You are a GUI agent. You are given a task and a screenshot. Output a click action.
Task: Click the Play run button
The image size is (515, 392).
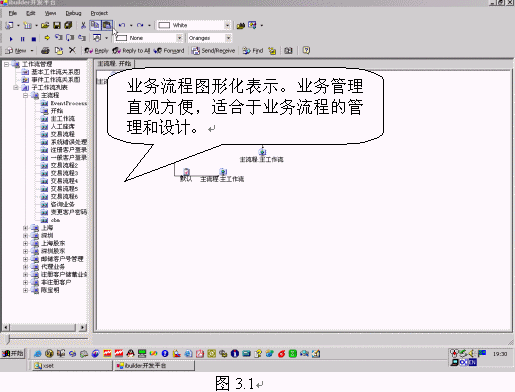pyautogui.click(x=11, y=39)
